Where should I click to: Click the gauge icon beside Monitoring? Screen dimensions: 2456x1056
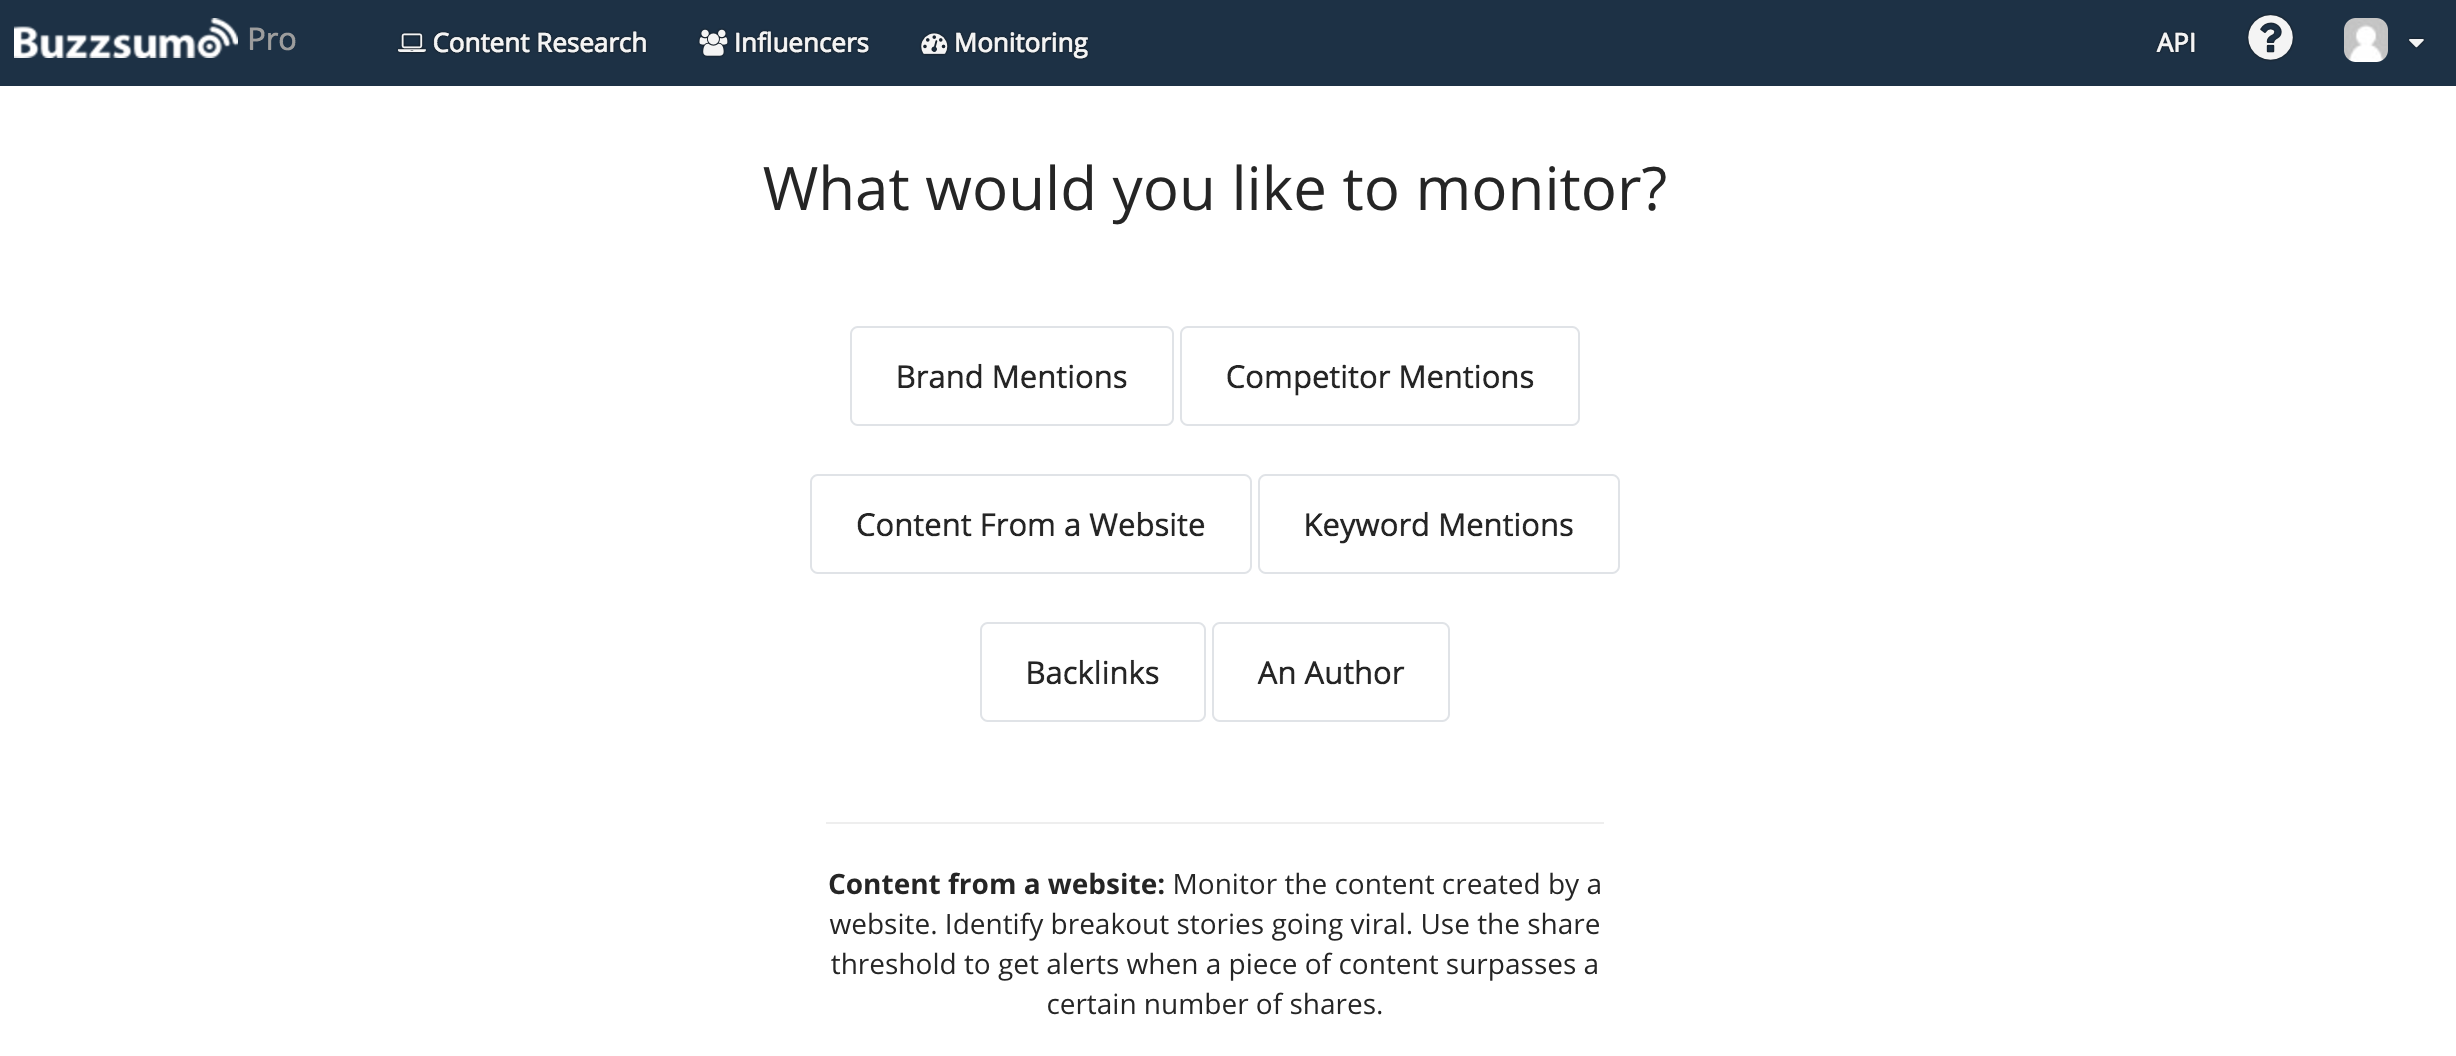[x=933, y=44]
